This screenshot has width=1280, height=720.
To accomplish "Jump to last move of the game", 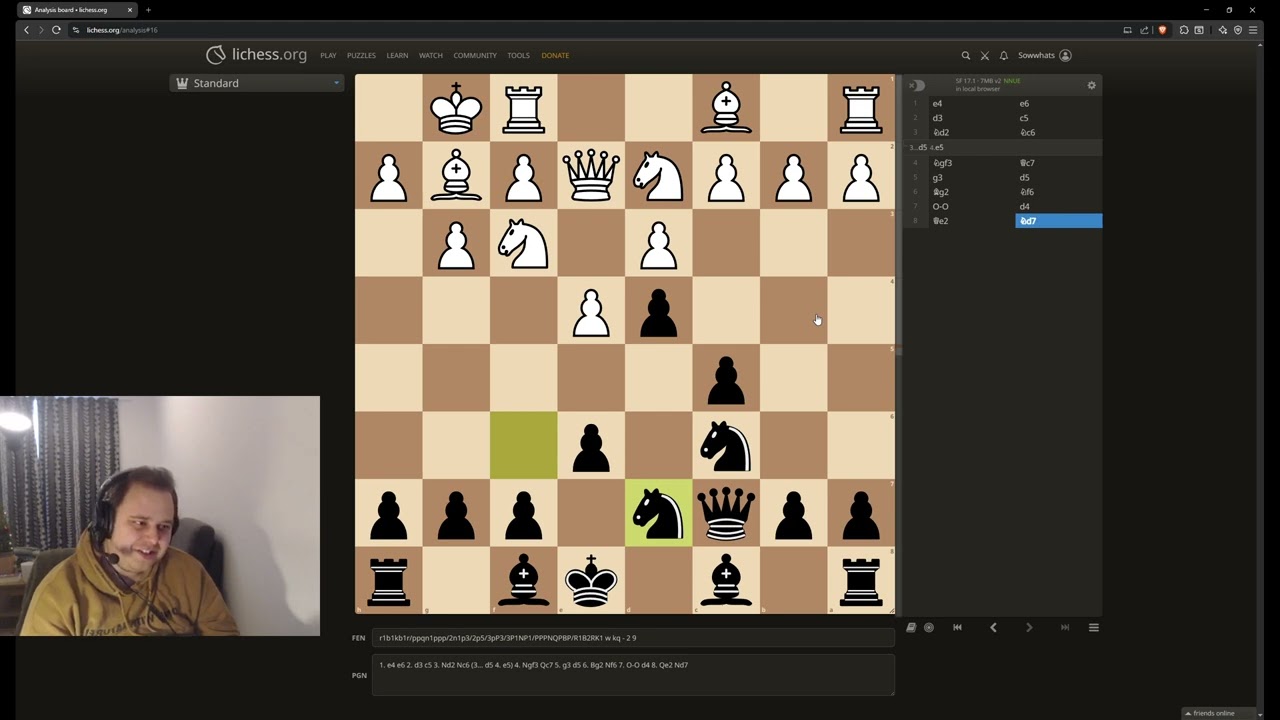I will coord(1065,627).
